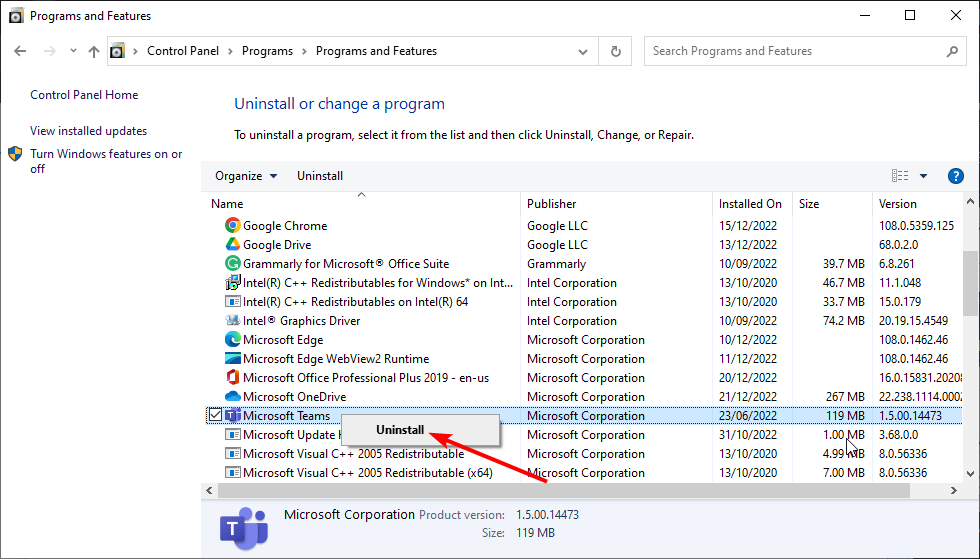This screenshot has height=559, width=980.
Task: Sort by the Publisher column header
Action: click(x=616, y=204)
